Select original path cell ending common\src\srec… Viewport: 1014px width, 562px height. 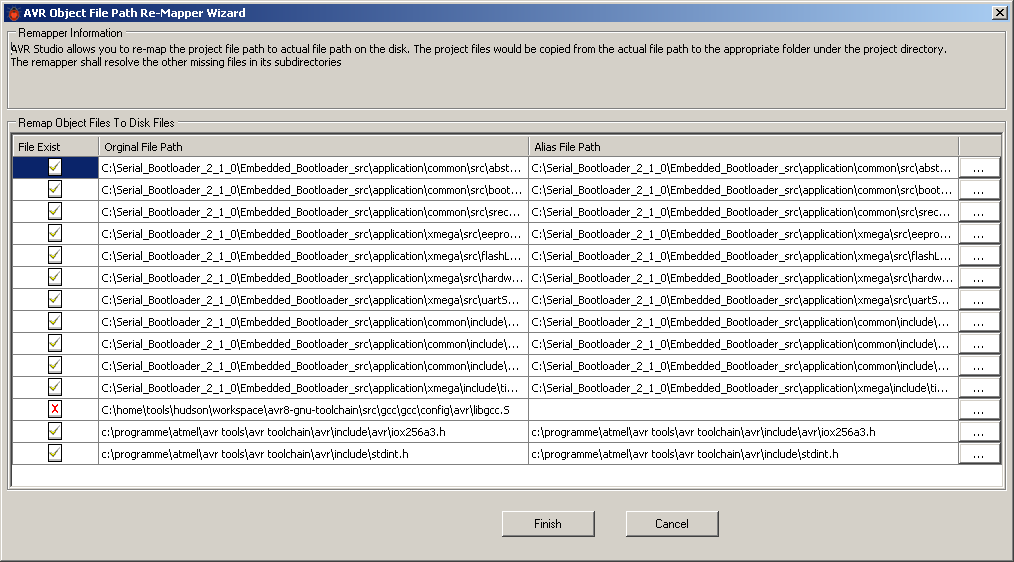314,212
